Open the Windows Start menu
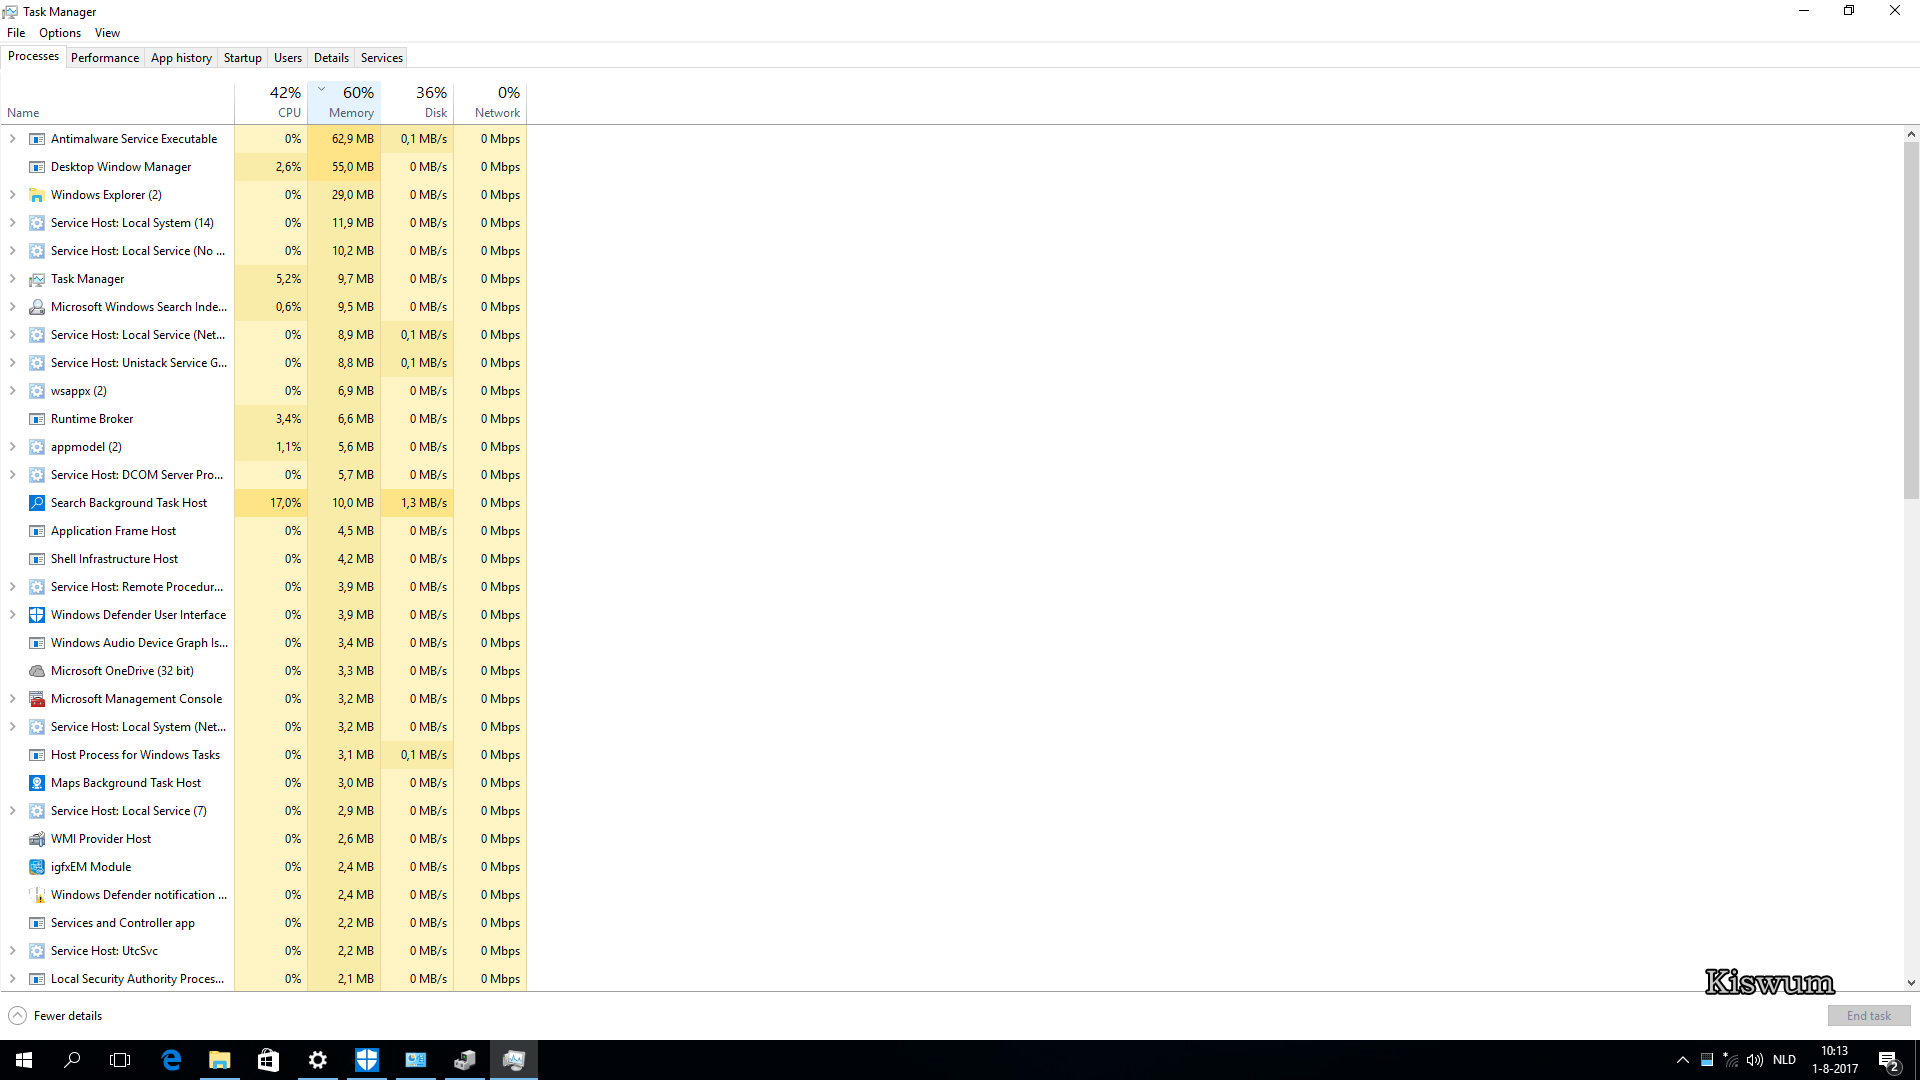Image resolution: width=1920 pixels, height=1080 pixels. point(24,1060)
